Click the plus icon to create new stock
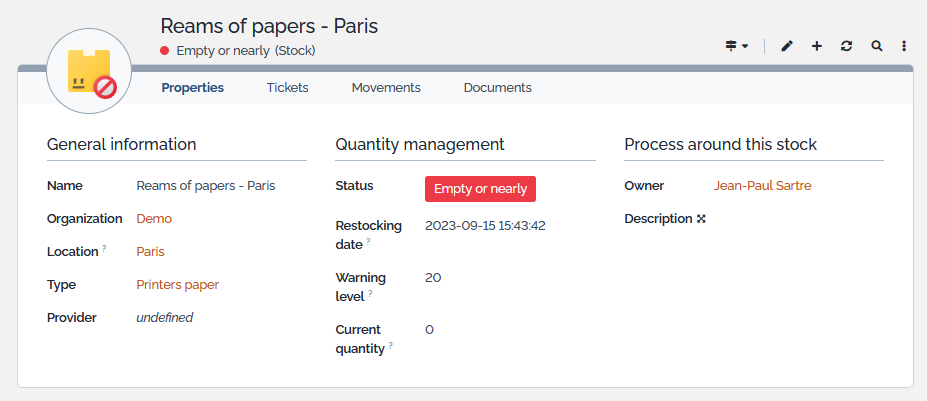 [817, 46]
